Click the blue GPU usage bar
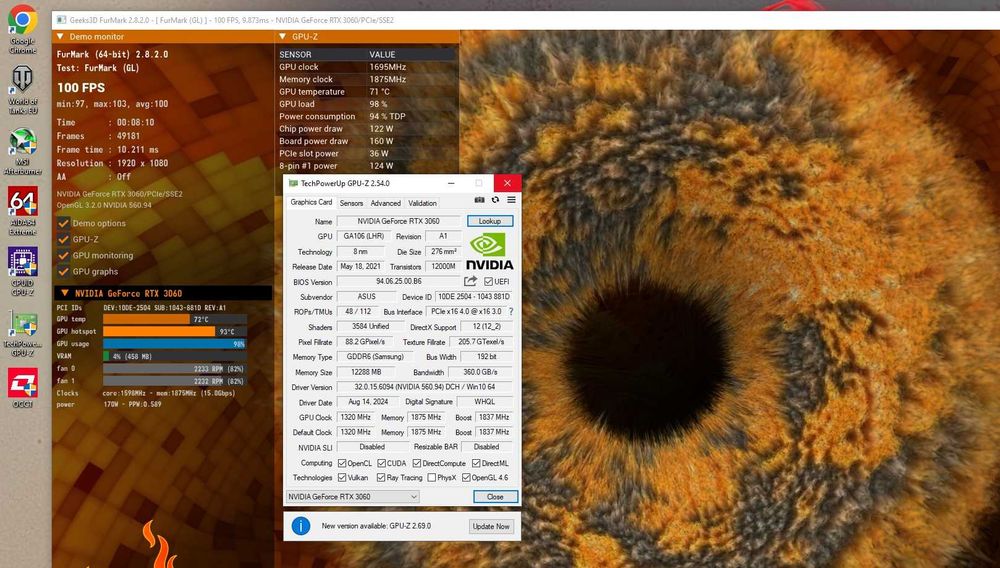Screen dimensions: 1000x568 click(175, 344)
